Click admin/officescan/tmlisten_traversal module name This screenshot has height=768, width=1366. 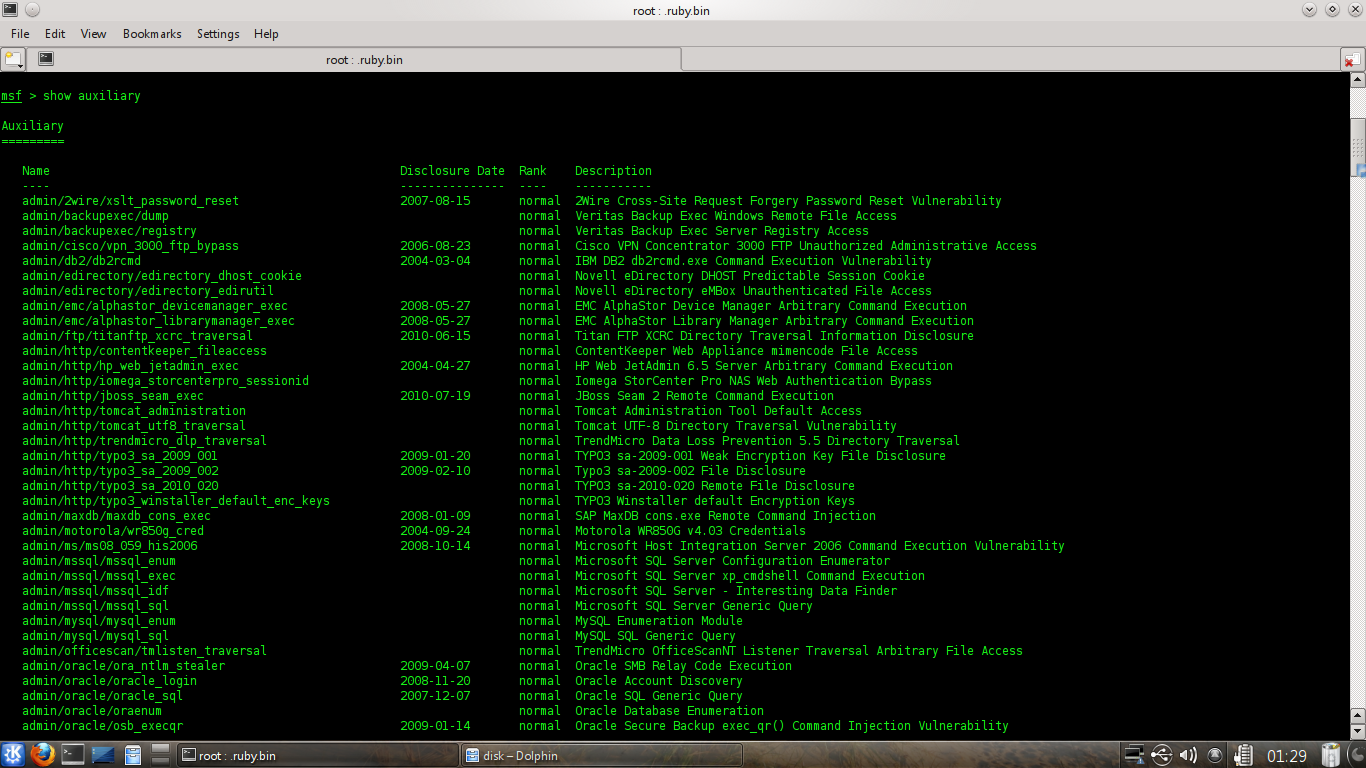pyautogui.click(x=145, y=651)
